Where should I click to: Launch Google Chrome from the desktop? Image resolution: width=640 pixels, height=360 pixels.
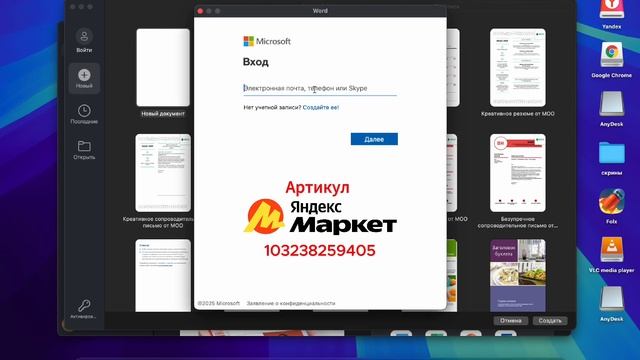611,54
